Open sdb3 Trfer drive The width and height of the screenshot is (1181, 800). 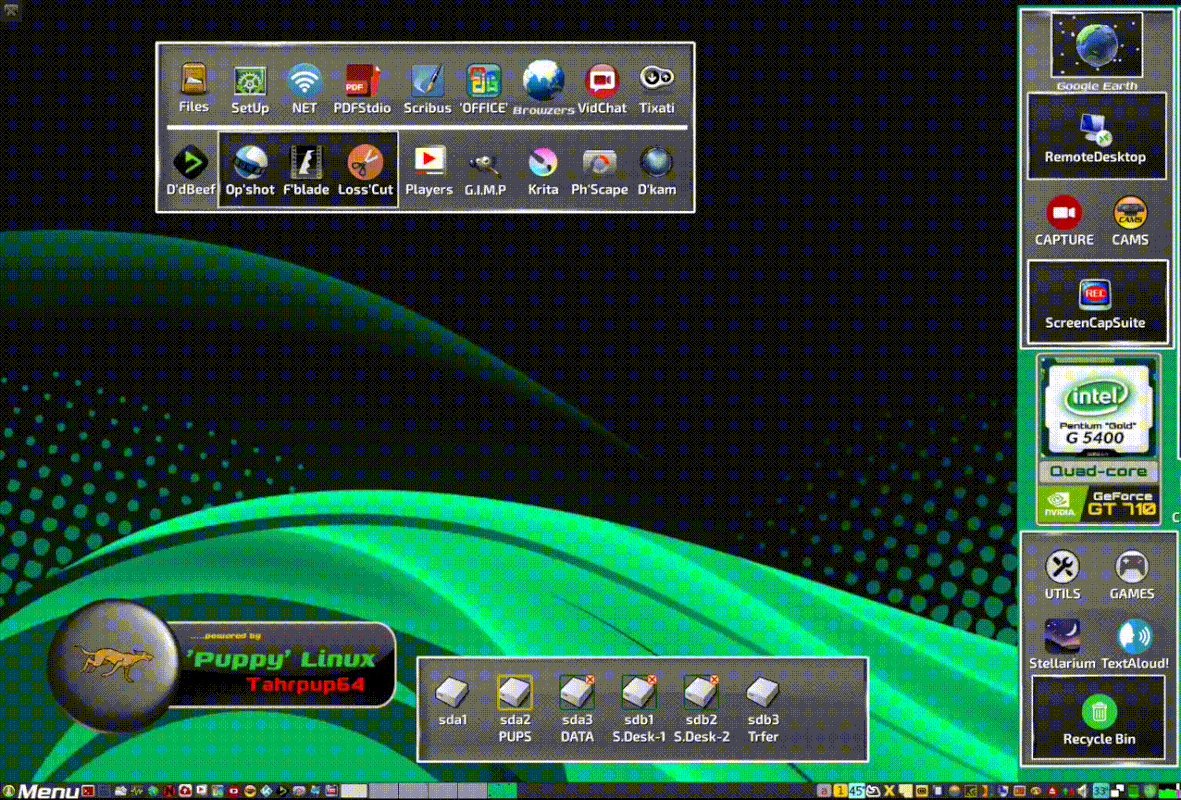pyautogui.click(x=763, y=692)
